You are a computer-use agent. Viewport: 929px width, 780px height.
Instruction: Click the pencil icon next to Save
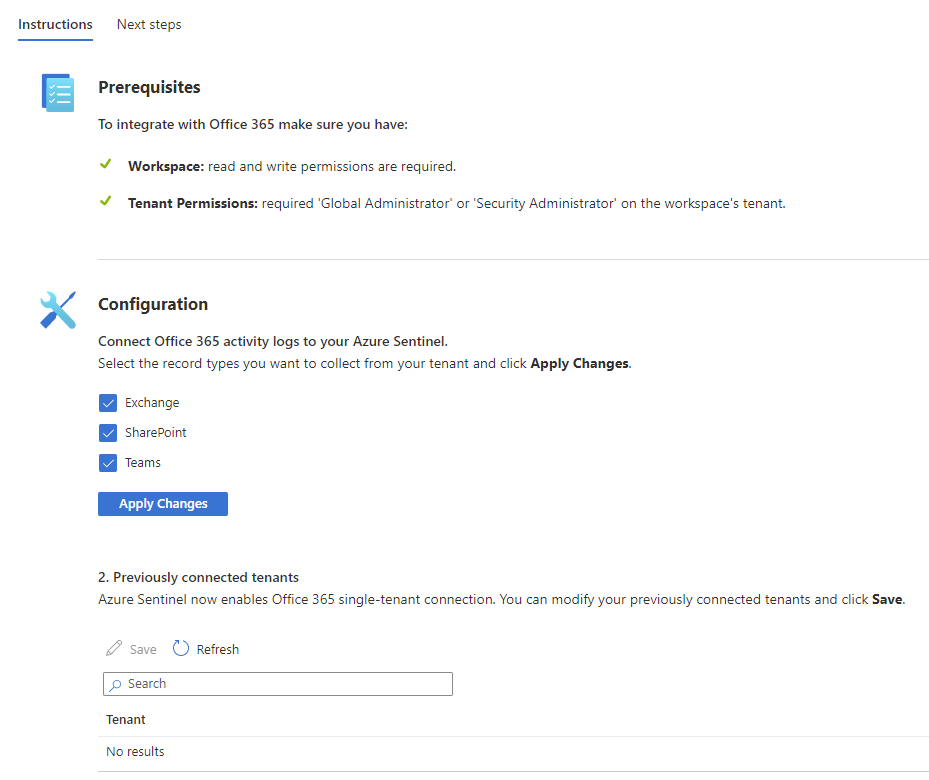click(x=114, y=649)
